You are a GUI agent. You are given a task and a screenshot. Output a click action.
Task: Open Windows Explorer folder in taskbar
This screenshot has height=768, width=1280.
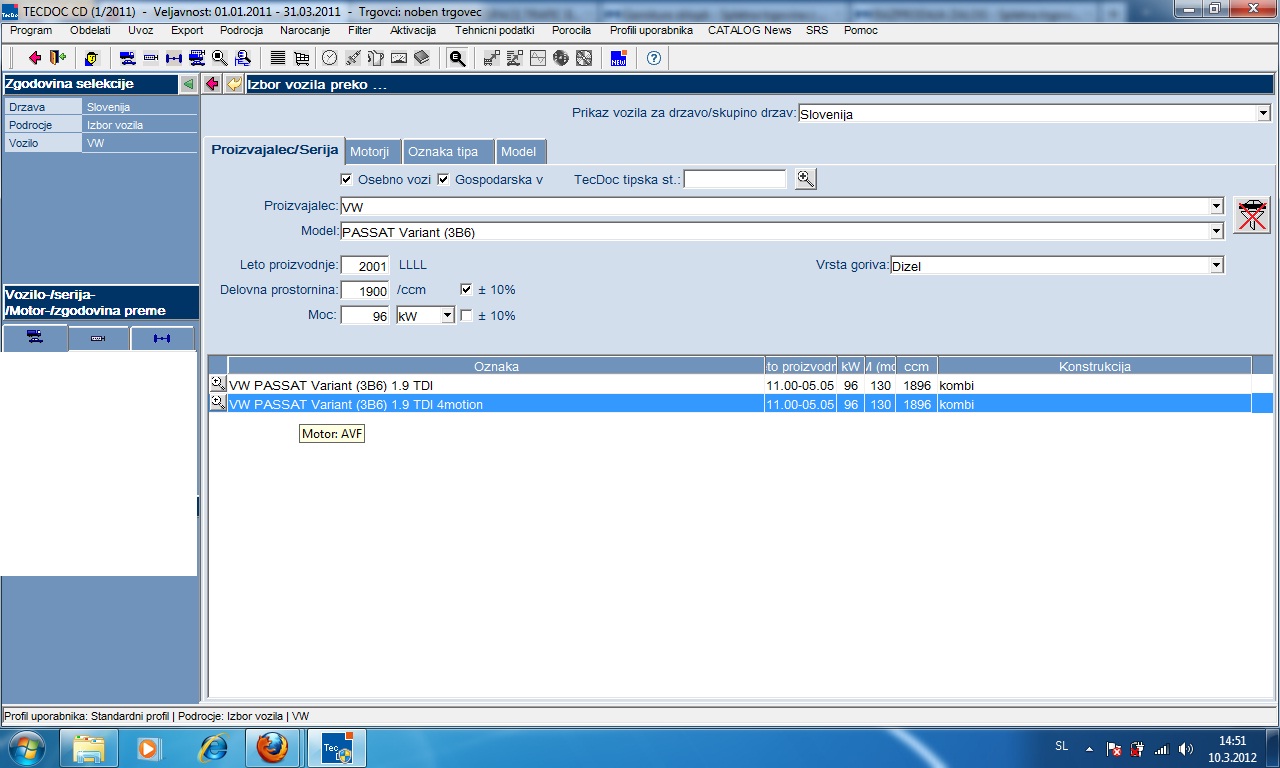(90, 747)
